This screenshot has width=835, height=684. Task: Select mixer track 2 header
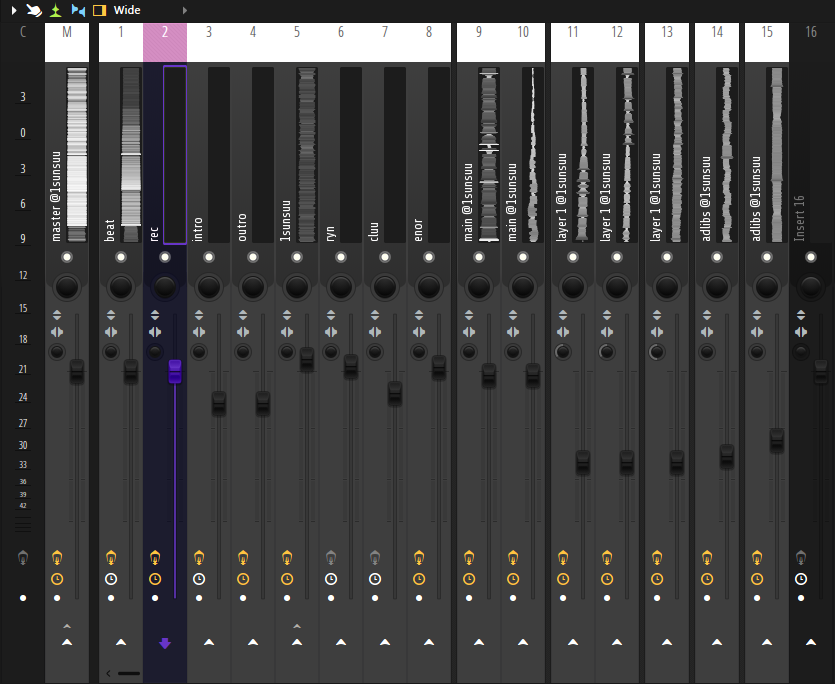(x=165, y=42)
